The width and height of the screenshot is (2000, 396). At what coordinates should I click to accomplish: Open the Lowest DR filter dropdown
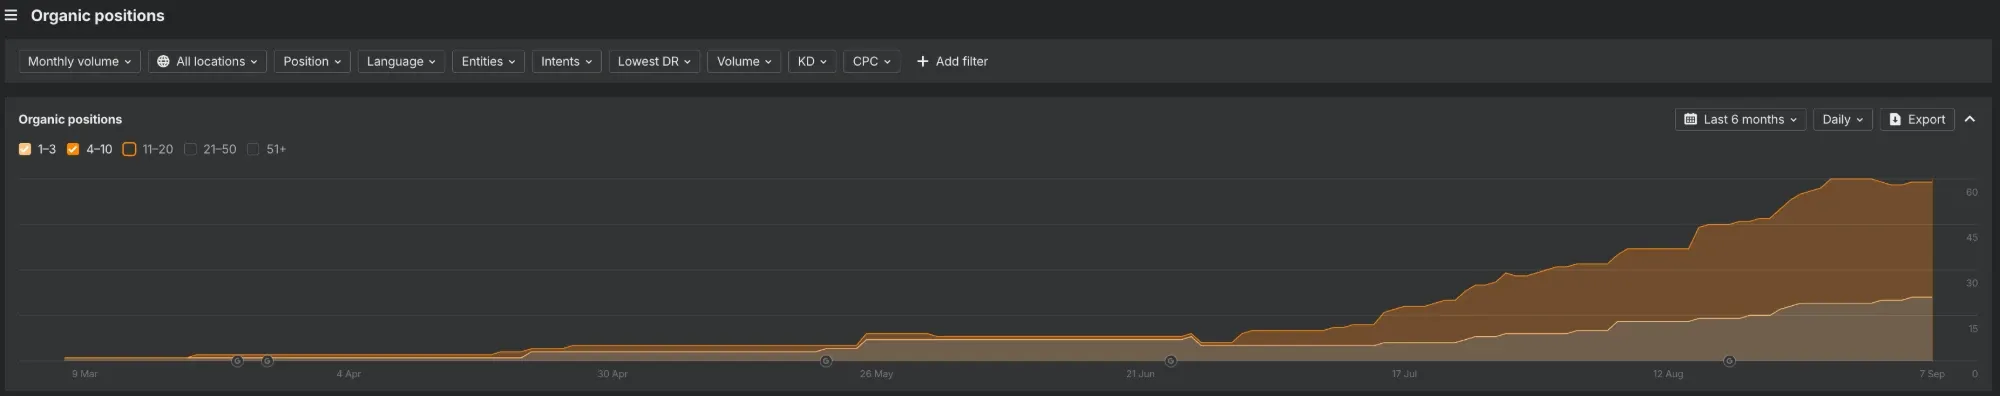pyautogui.click(x=654, y=61)
